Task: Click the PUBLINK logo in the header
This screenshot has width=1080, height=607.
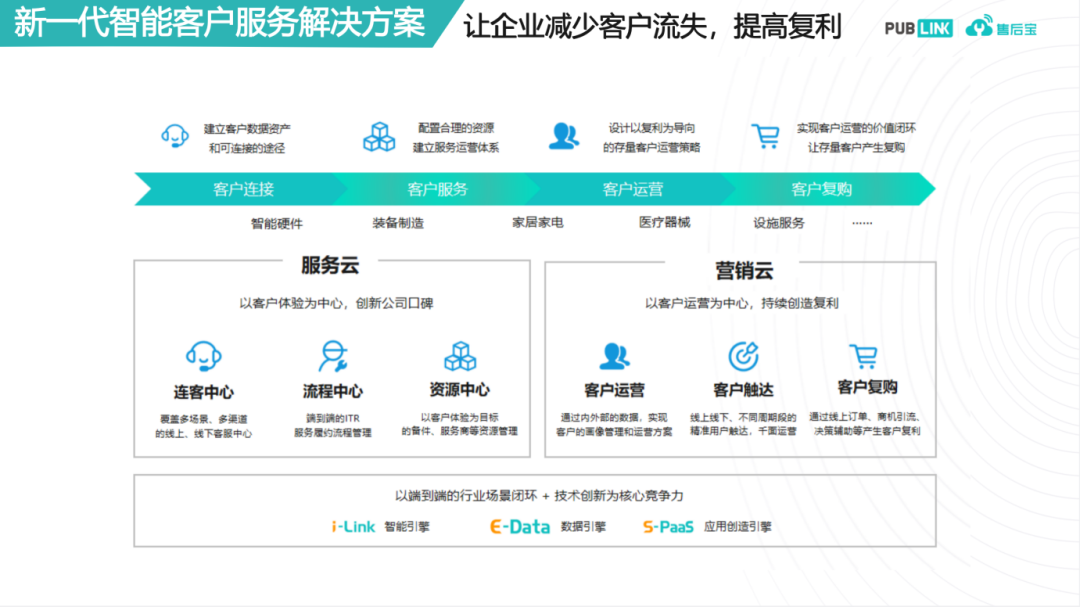Action: (x=918, y=28)
